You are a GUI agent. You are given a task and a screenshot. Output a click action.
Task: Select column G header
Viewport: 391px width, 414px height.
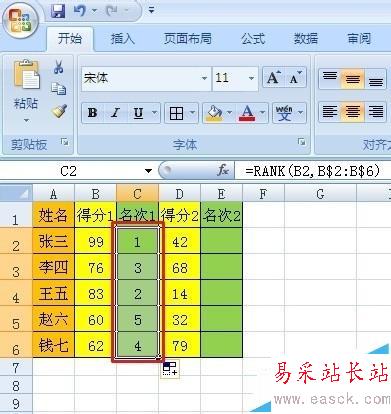[x=320, y=193]
